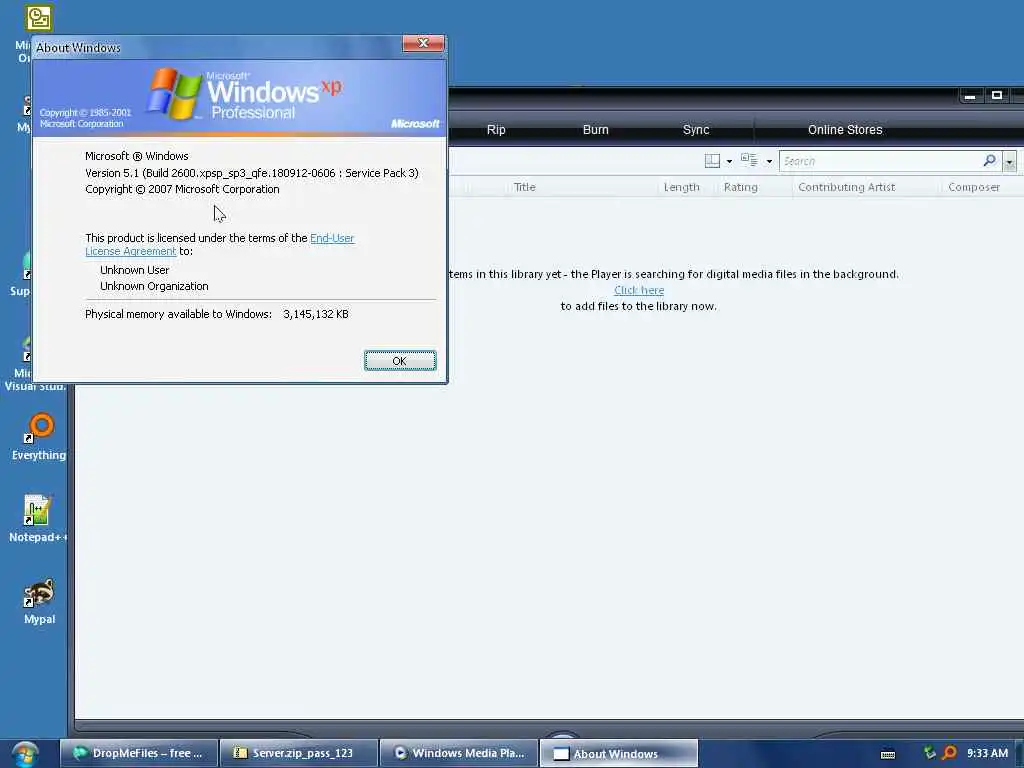Switch to the Burn tab in Media Player
Screen dimensions: 1024x768
click(x=596, y=129)
